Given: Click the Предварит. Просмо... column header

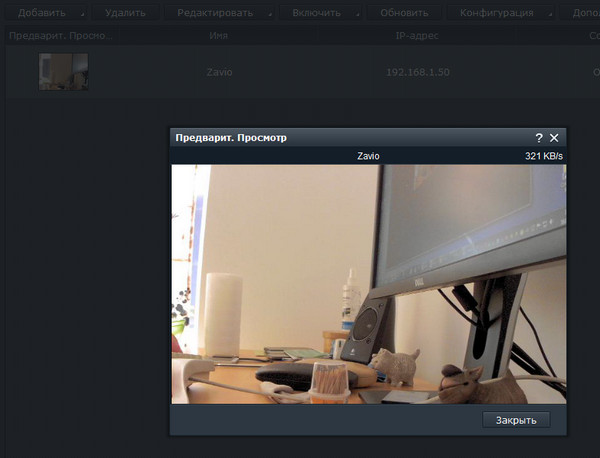Looking at the screenshot, I should point(60,35).
